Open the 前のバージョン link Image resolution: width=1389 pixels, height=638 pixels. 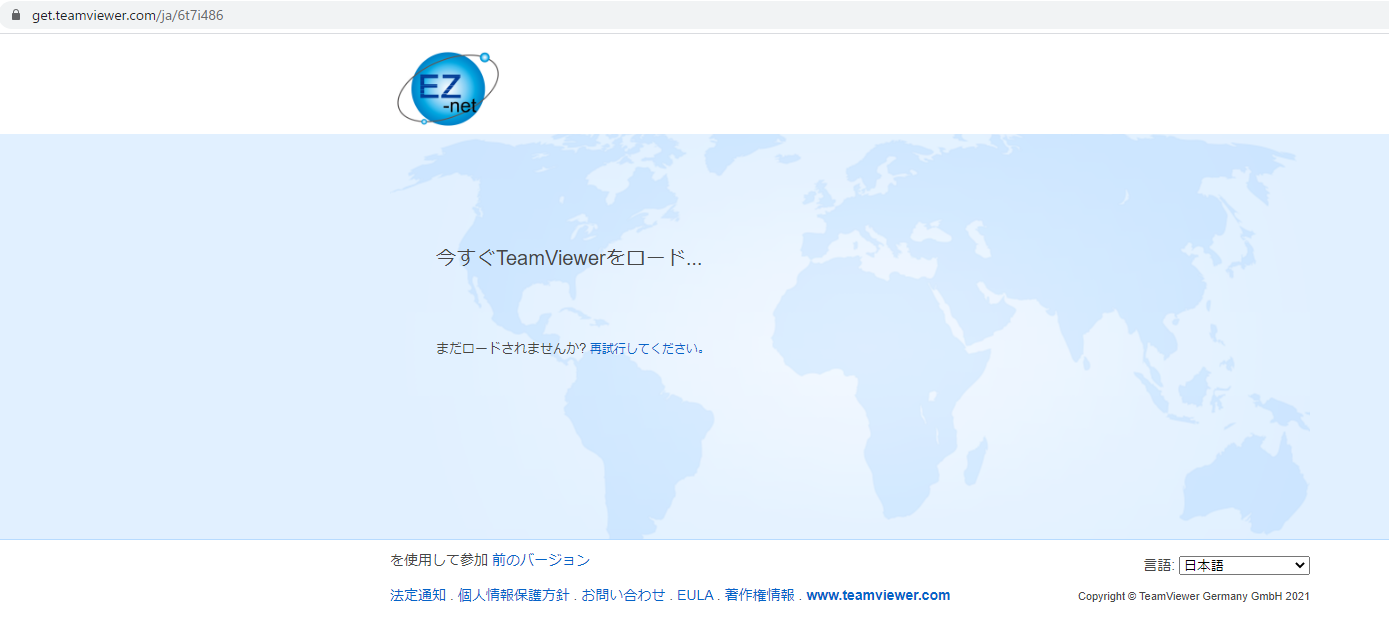pos(541,560)
